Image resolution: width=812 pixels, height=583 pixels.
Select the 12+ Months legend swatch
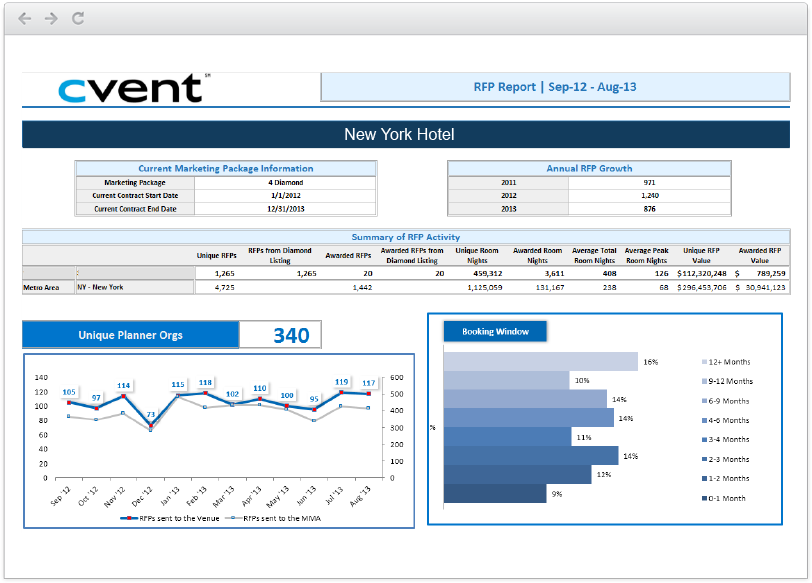[705, 362]
